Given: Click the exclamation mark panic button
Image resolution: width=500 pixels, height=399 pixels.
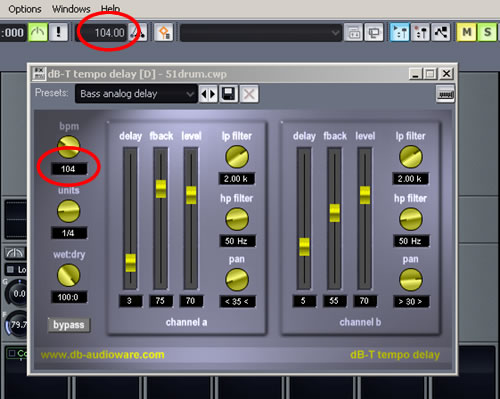Looking at the screenshot, I should click(59, 32).
